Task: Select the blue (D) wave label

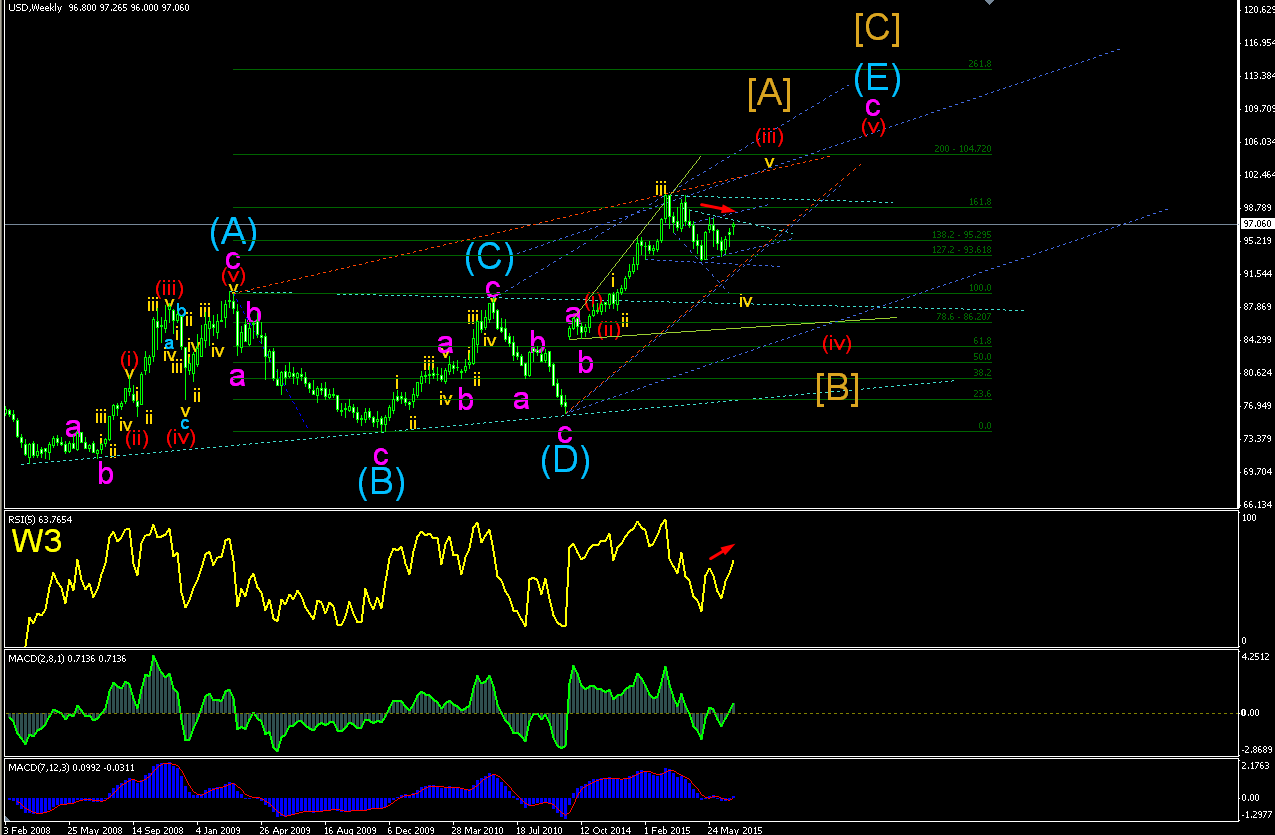Action: [x=565, y=459]
